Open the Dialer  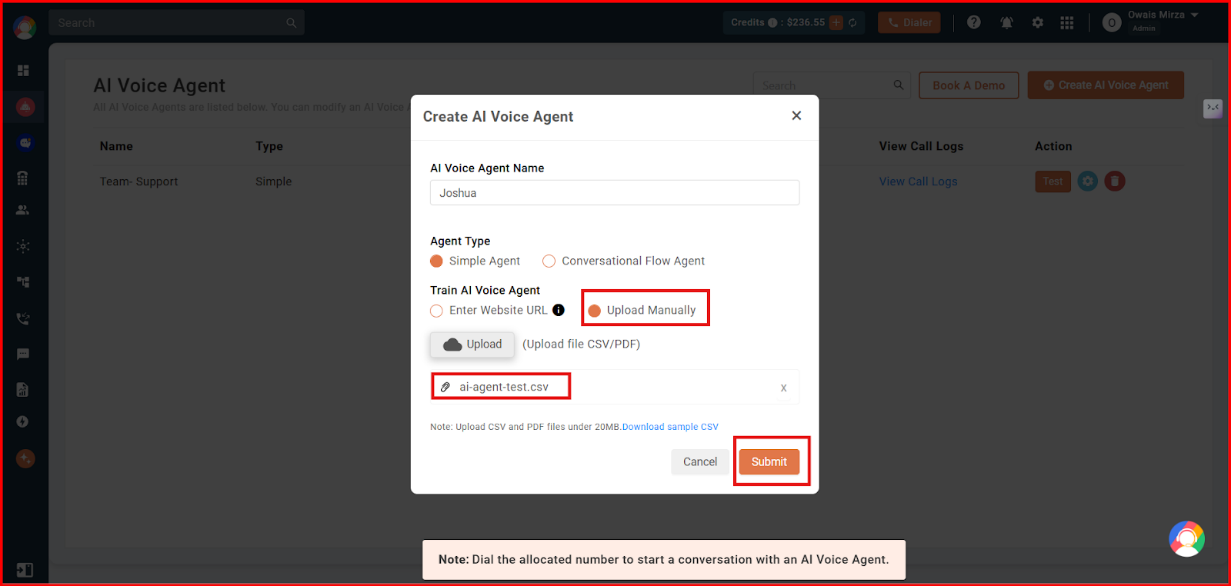(x=909, y=22)
